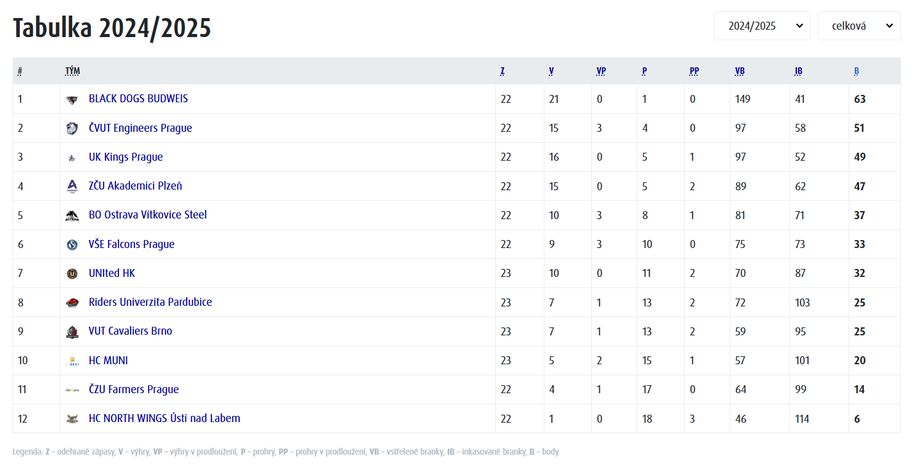Click the BLACK DOGS BUDWEIS team logo
The width and height of the screenshot is (913, 469).
(72, 100)
